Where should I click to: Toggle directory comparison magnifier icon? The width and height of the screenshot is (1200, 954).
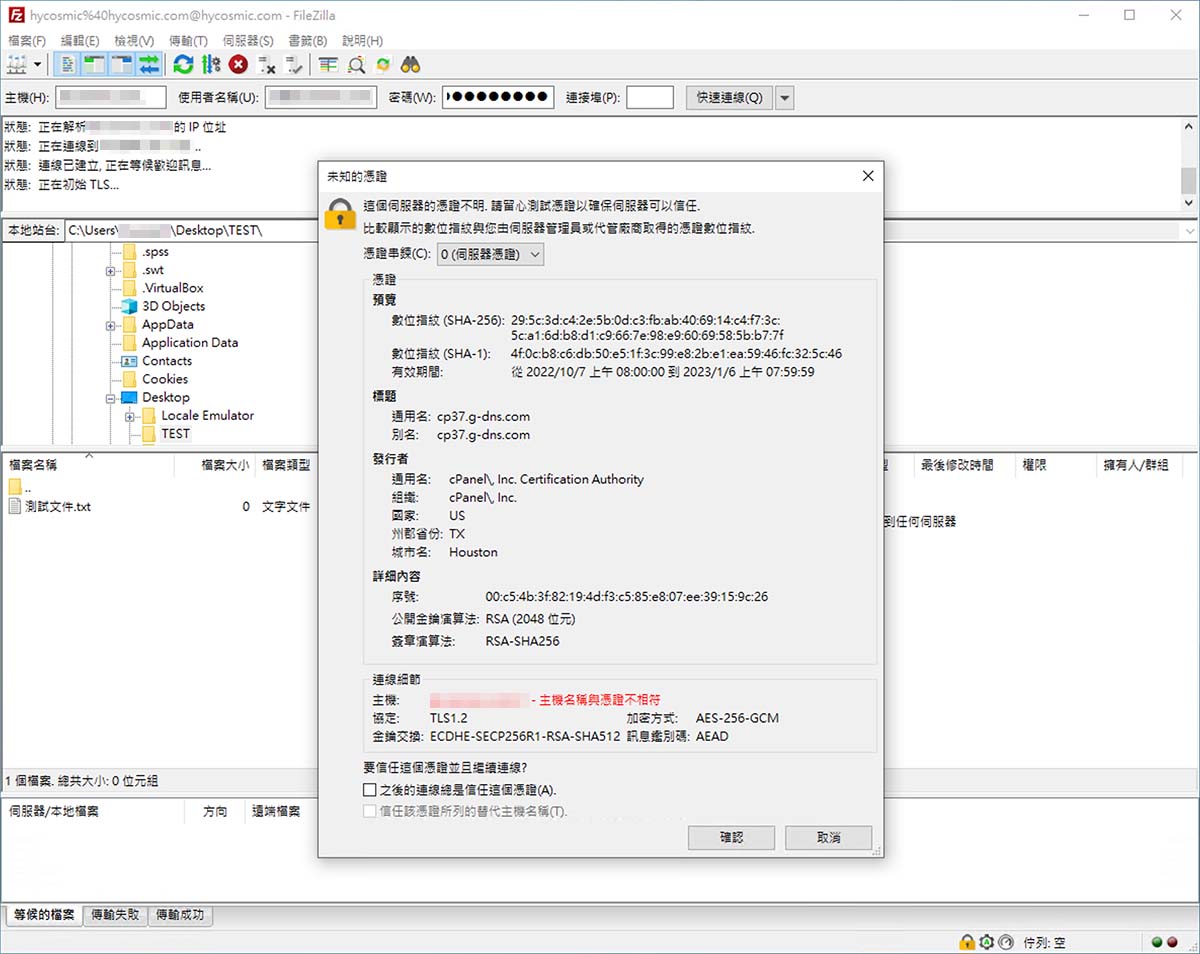click(x=356, y=65)
